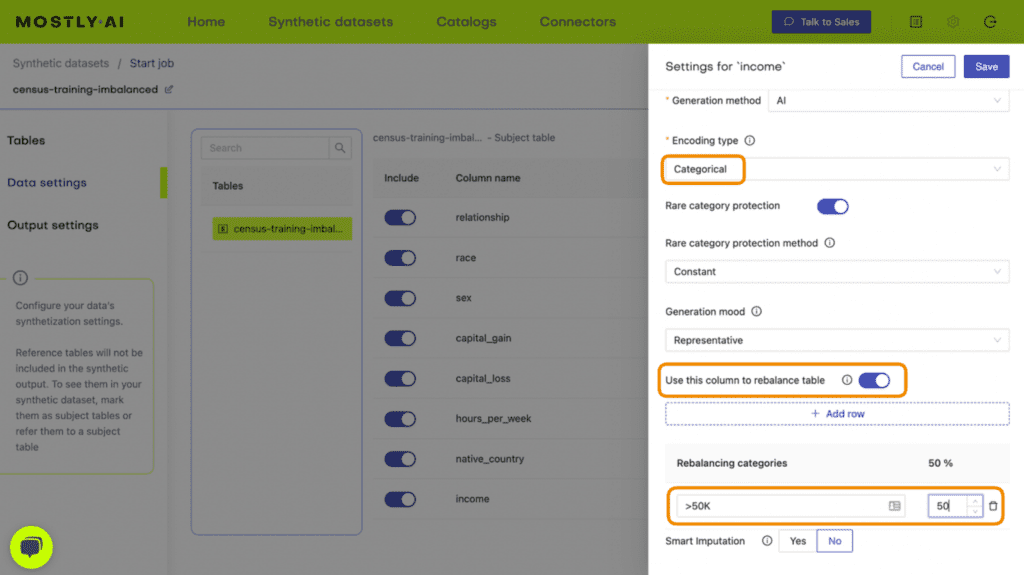
Task: Click the logout icon in top bar
Action: 990,21
